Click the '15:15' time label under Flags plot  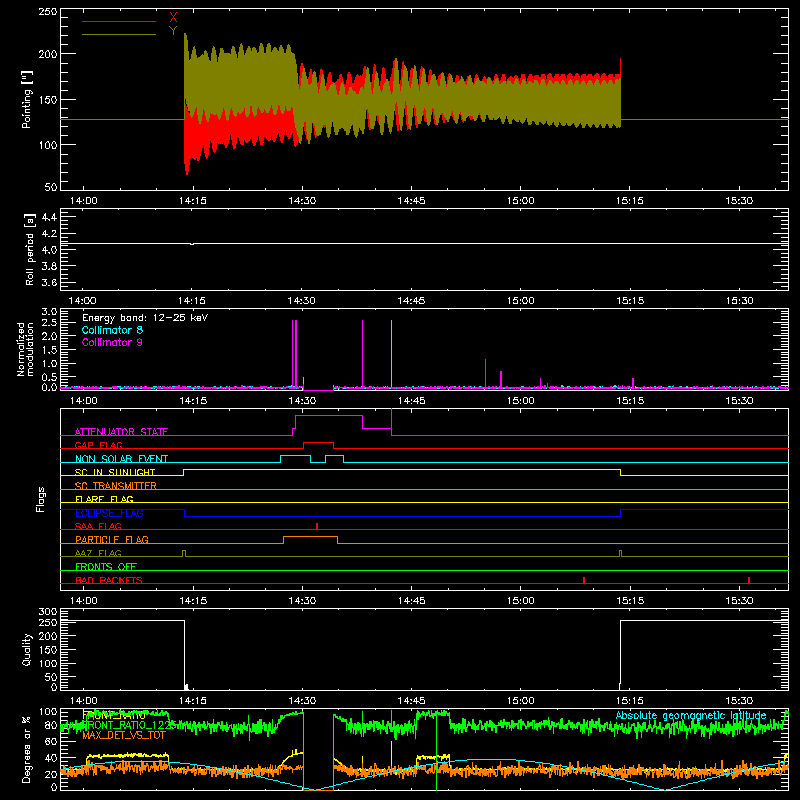pos(630,601)
